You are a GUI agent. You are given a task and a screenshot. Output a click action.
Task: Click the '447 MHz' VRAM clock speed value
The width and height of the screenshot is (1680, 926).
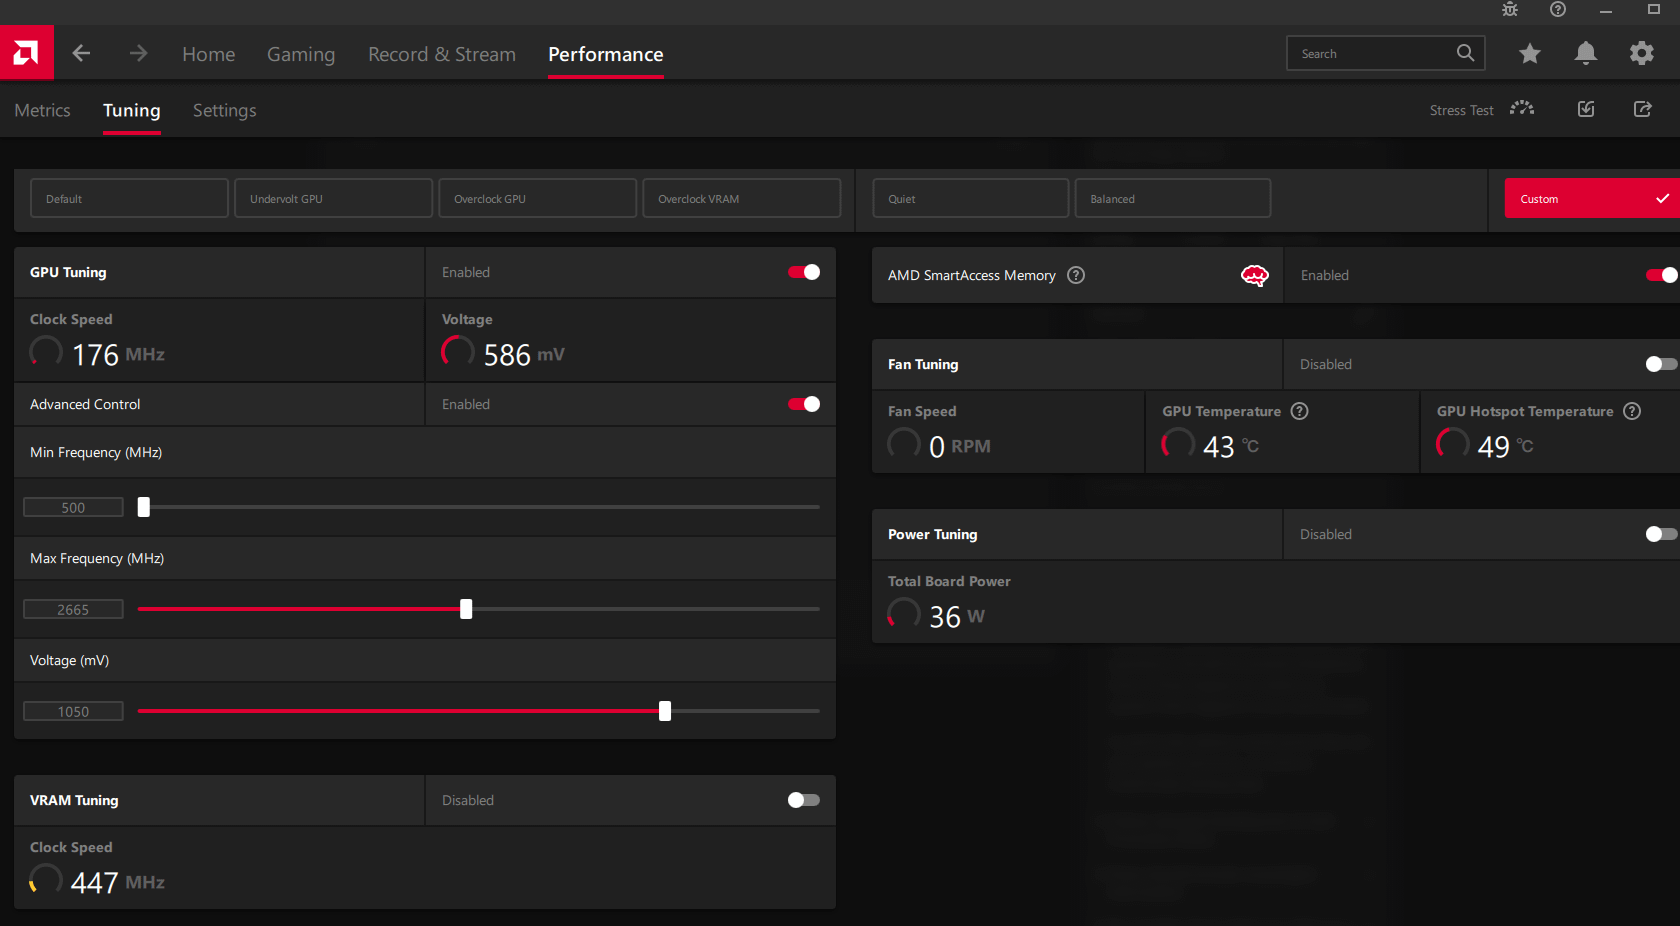(x=118, y=882)
